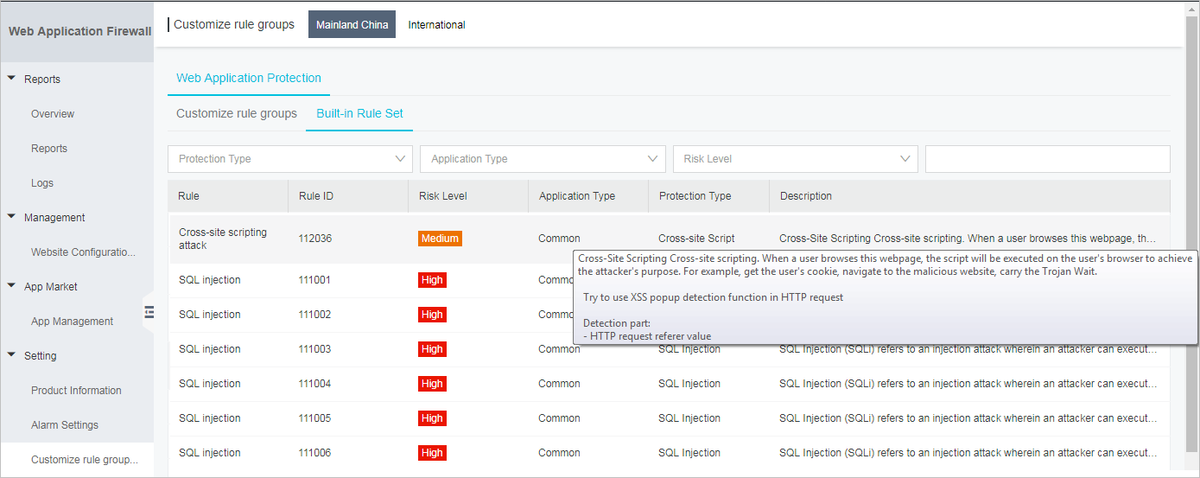
Task: Click the empty search input field
Action: click(x=1048, y=159)
